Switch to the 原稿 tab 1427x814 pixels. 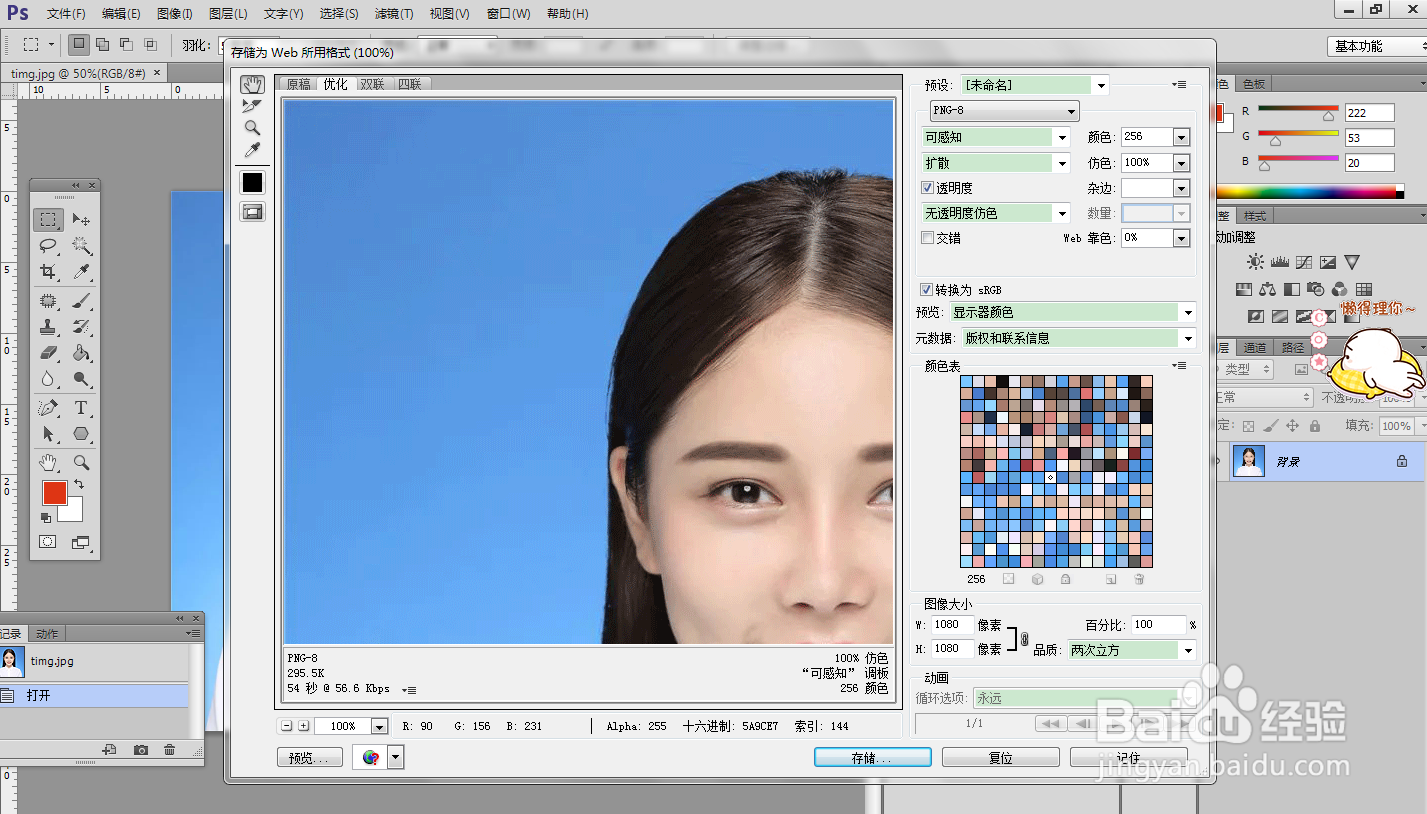click(x=299, y=84)
